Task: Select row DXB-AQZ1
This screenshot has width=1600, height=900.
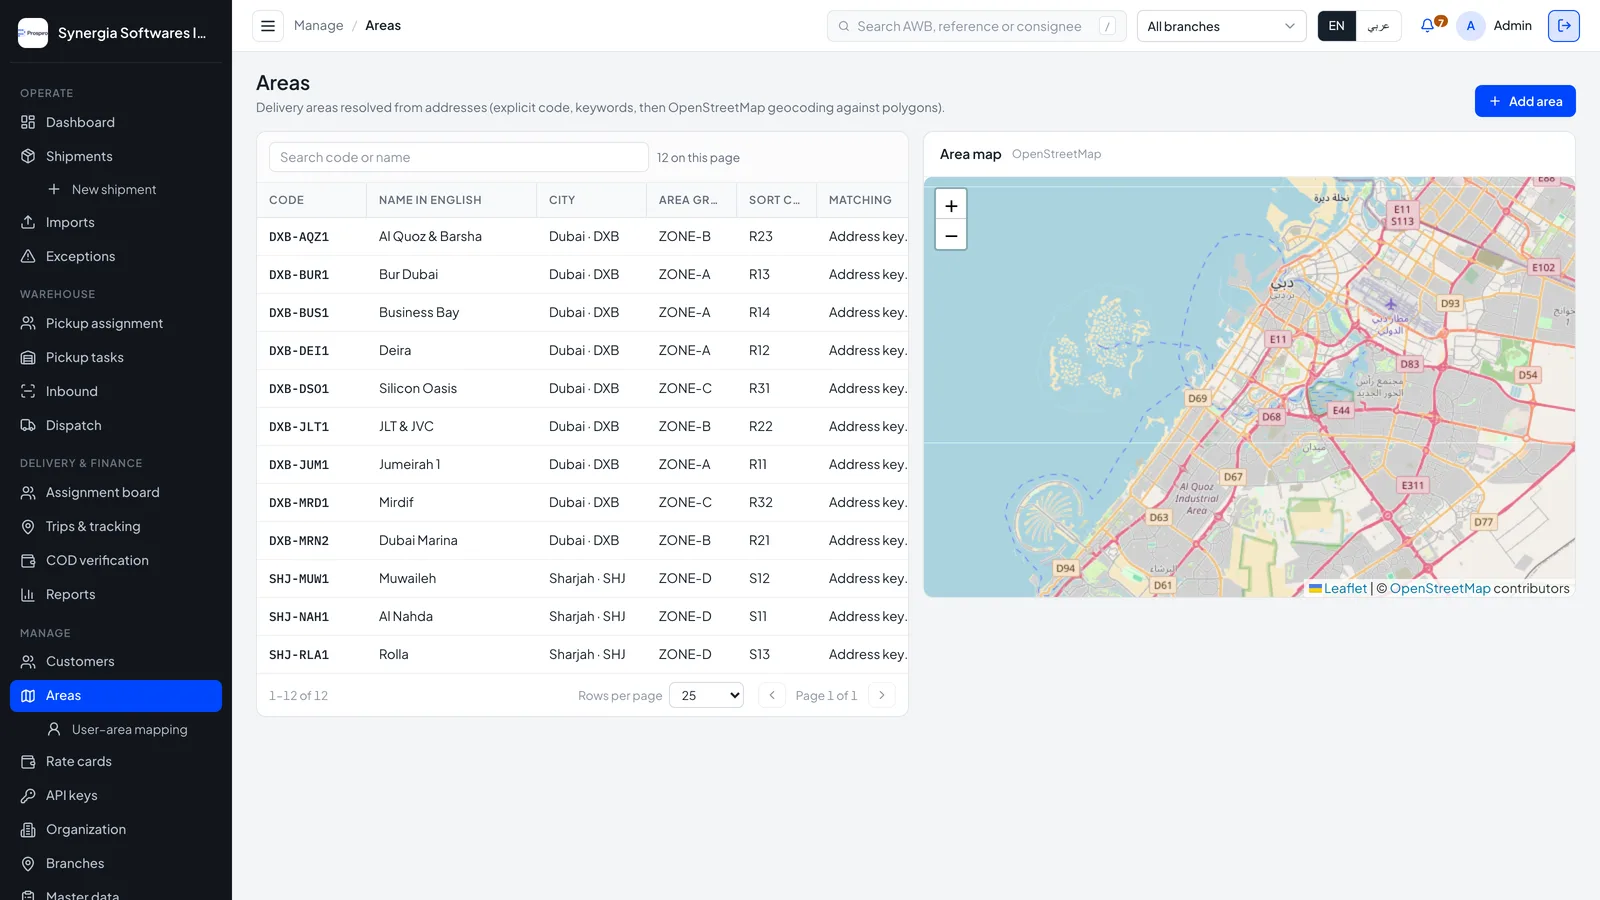Action: (x=582, y=237)
